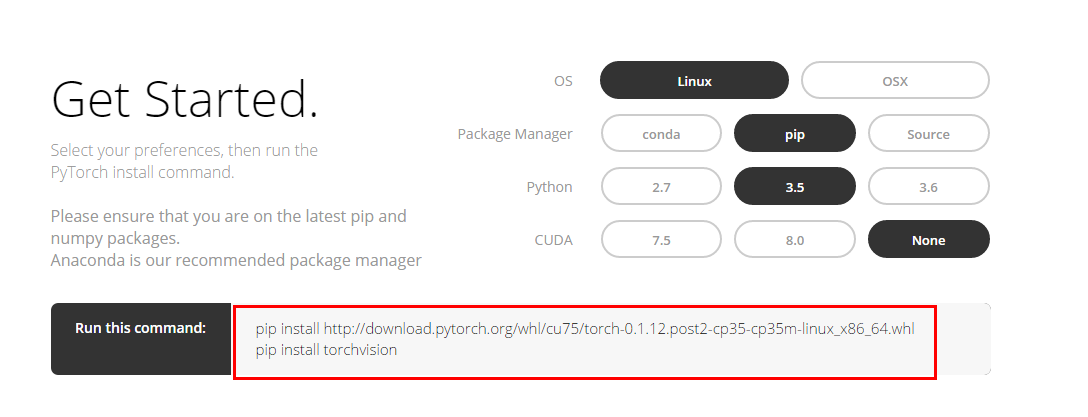Click the Run this command label
This screenshot has width=1088, height=417.
pos(140,327)
